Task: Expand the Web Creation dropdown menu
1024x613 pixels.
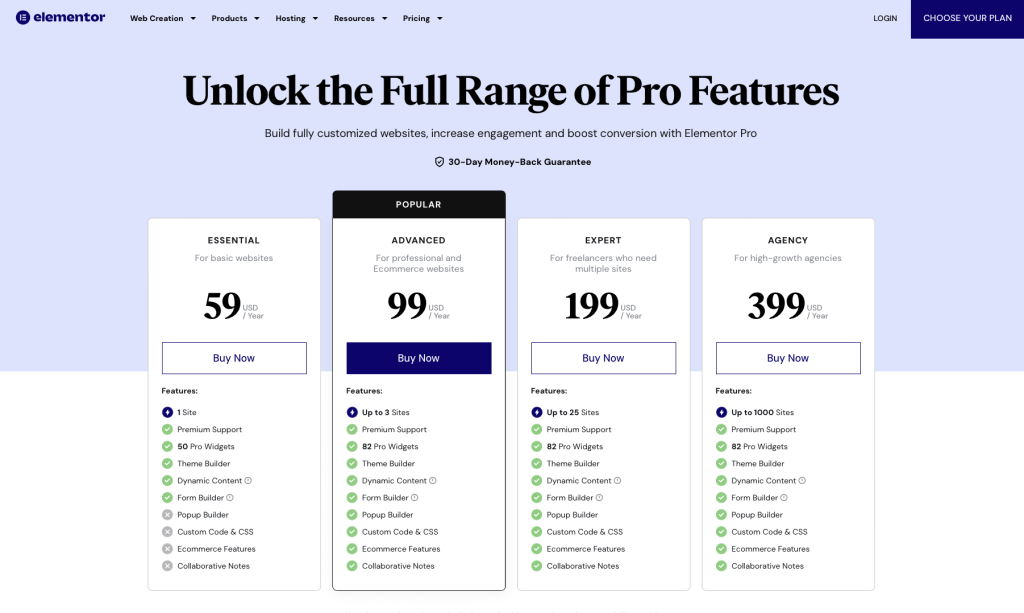Action: click(162, 18)
